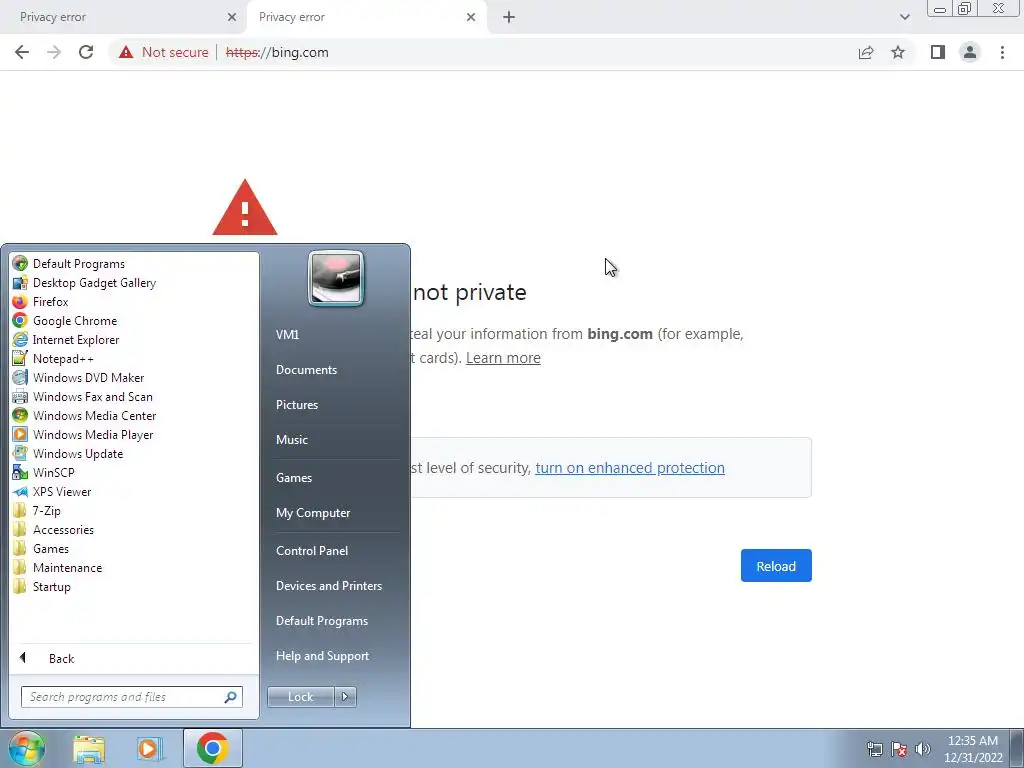The height and width of the screenshot is (768, 1024).
Task: Launch WinSCP from the Start menu
Action: pyautogui.click(x=134, y=472)
